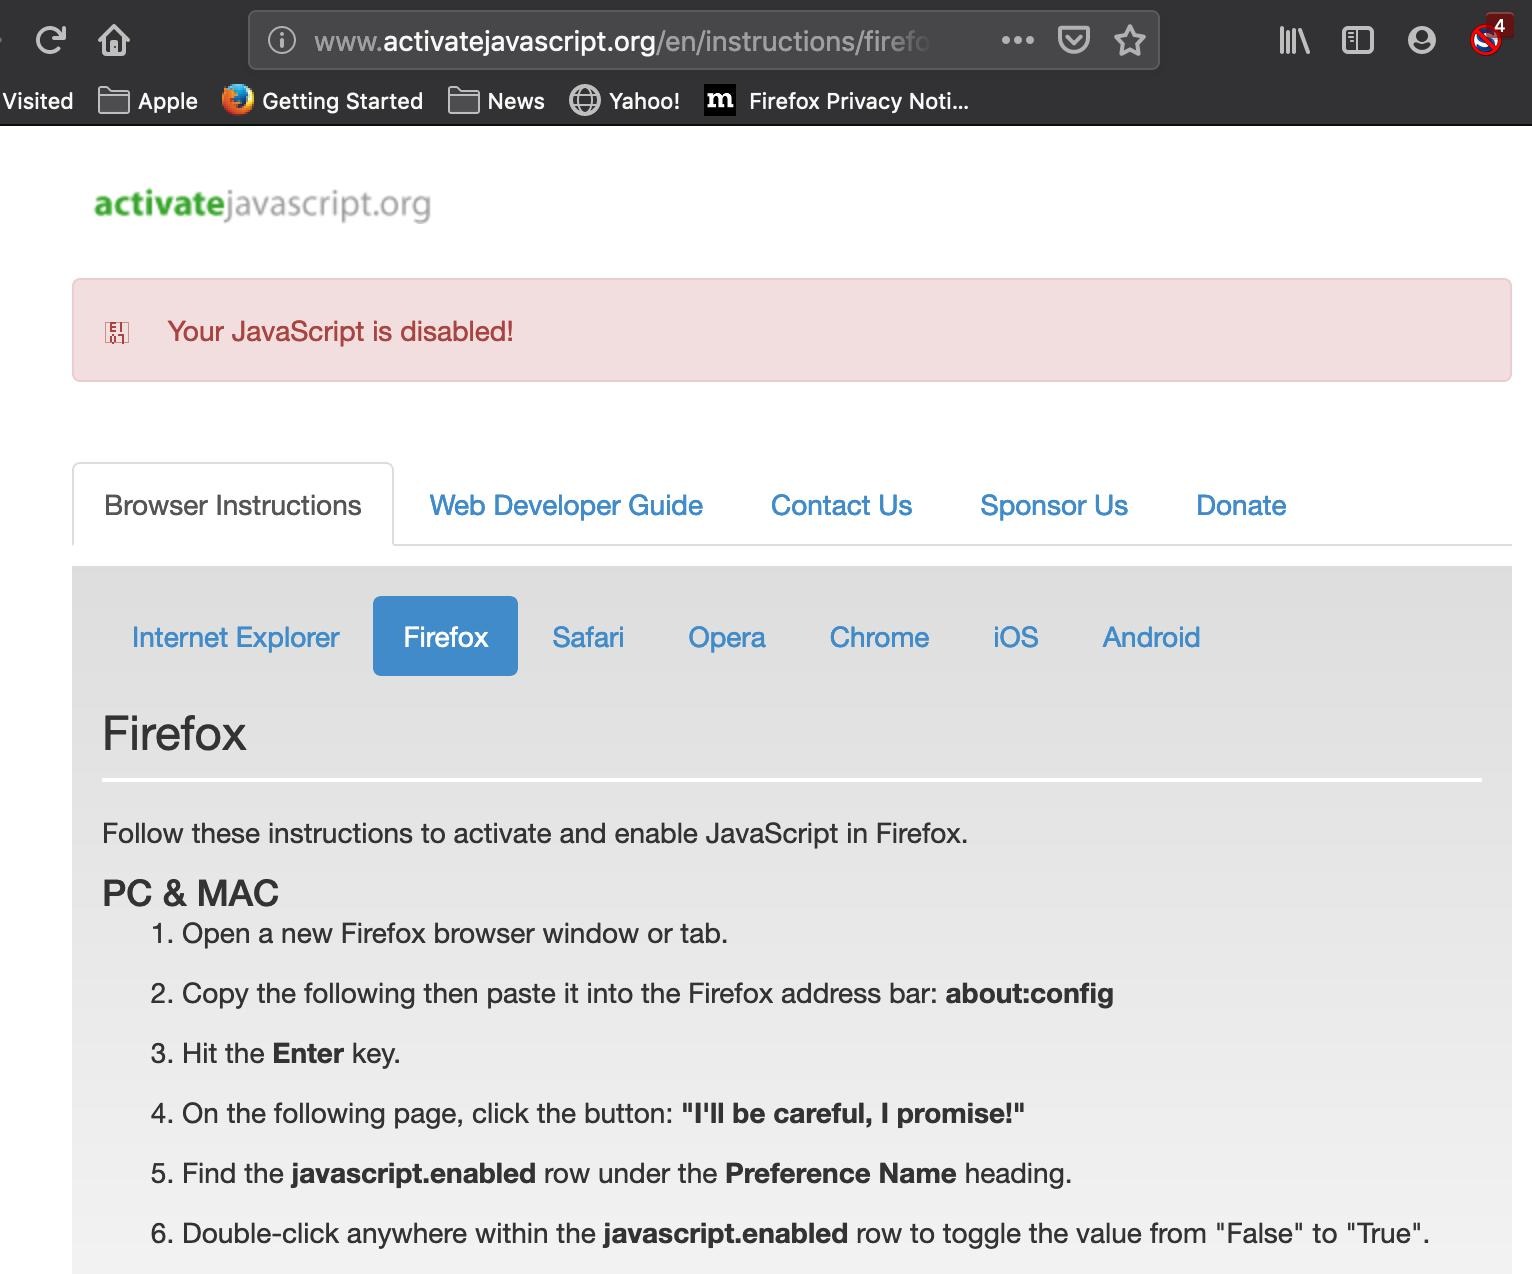1532x1274 pixels.
Task: Open the Firefox Privacy Notice bookmark
Action: (x=836, y=101)
